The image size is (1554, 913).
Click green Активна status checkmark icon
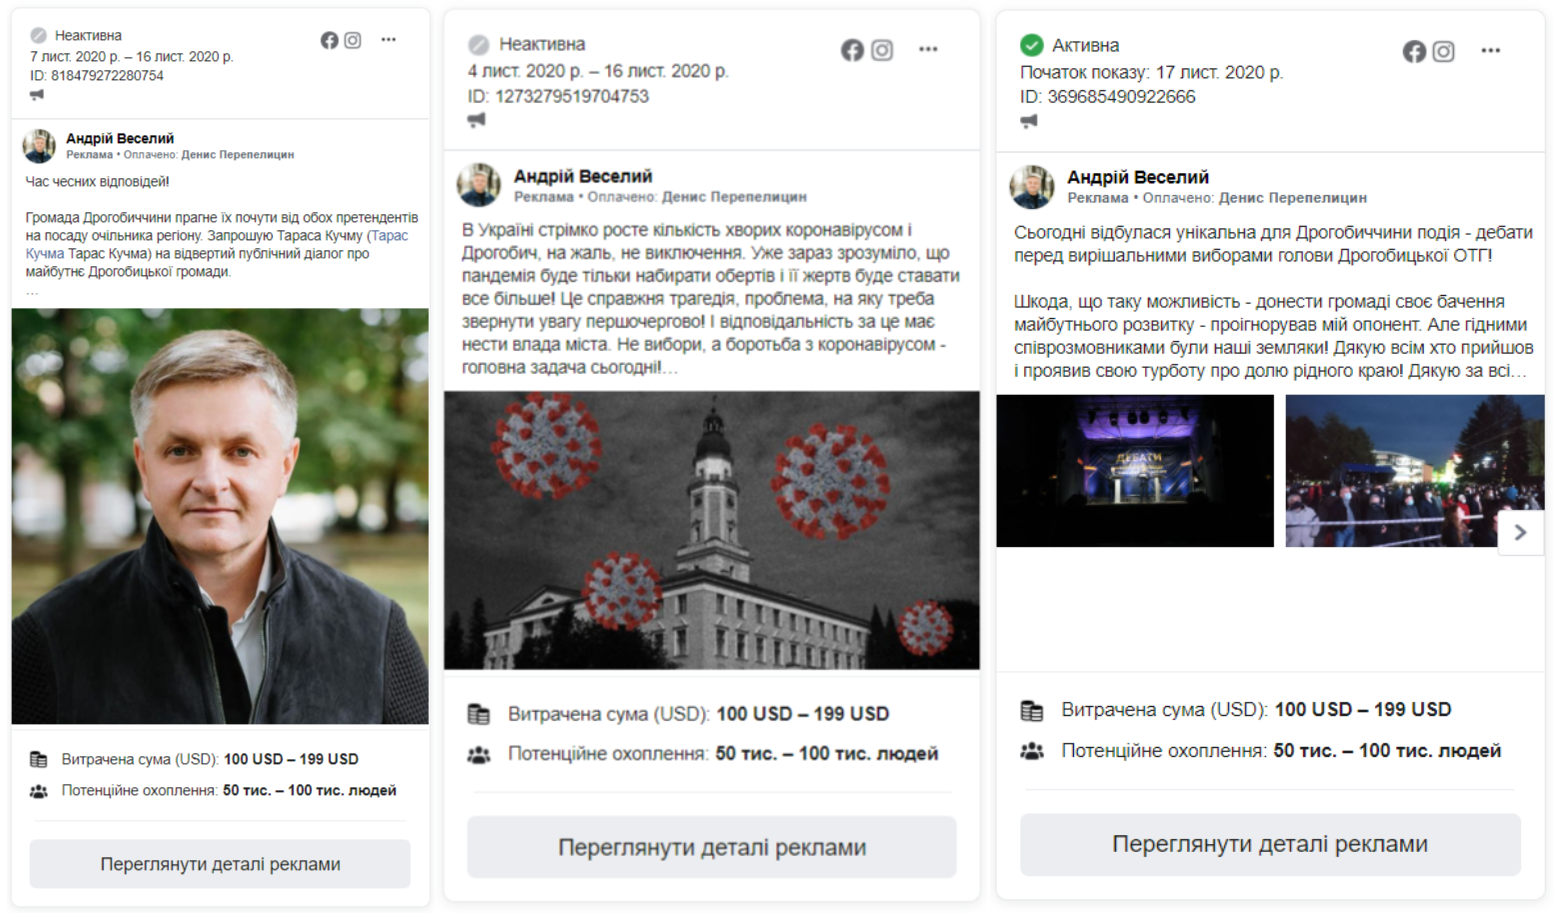1031,45
